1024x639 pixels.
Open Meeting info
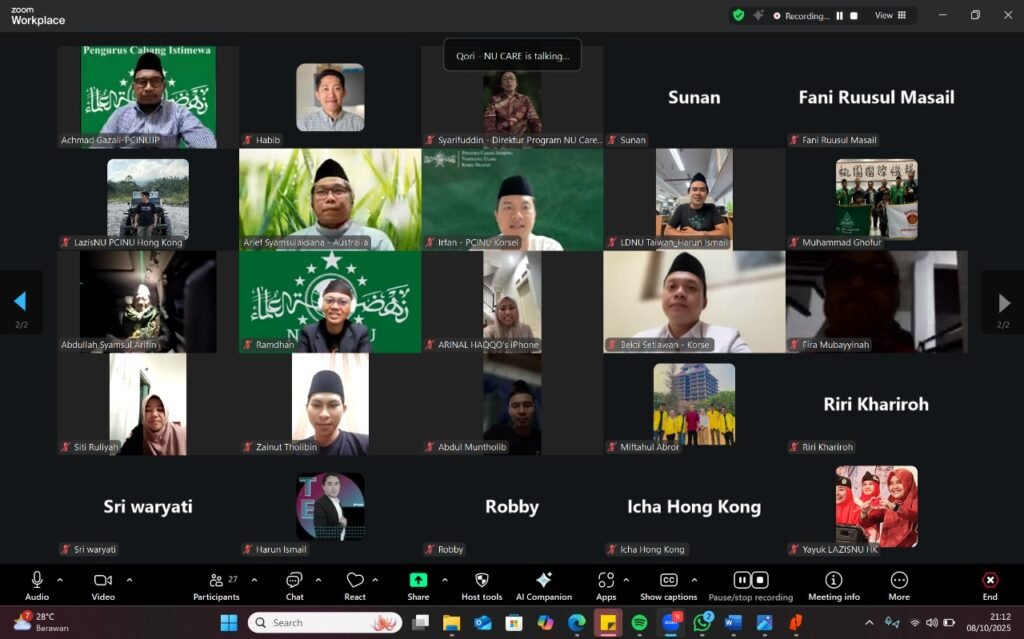point(833,581)
